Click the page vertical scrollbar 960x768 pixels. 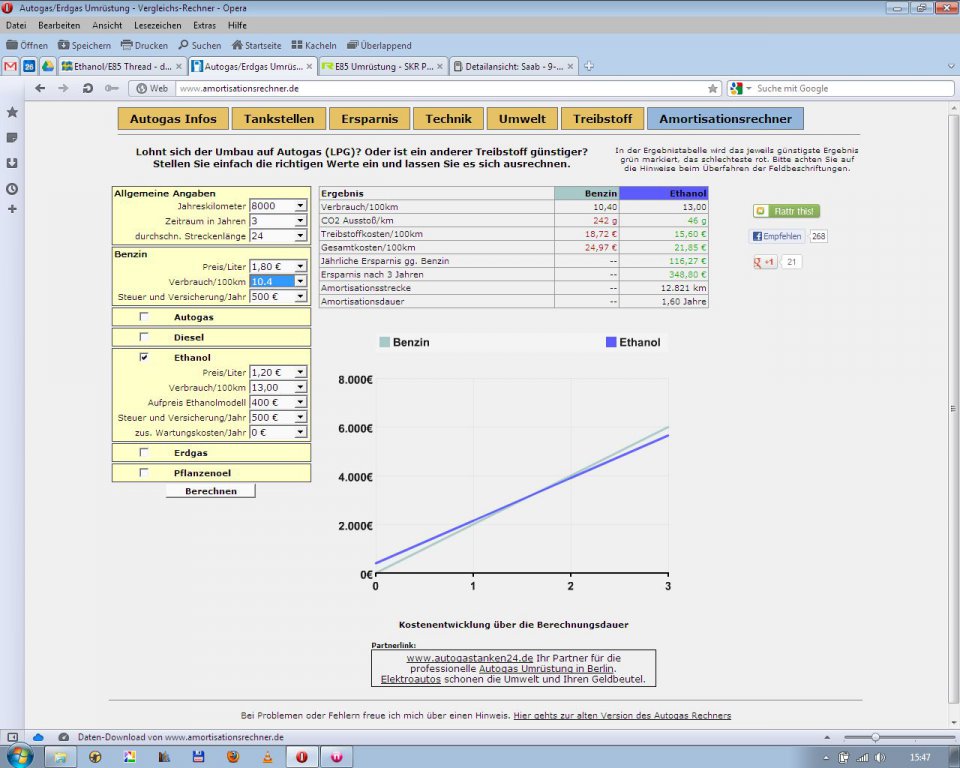pos(953,408)
